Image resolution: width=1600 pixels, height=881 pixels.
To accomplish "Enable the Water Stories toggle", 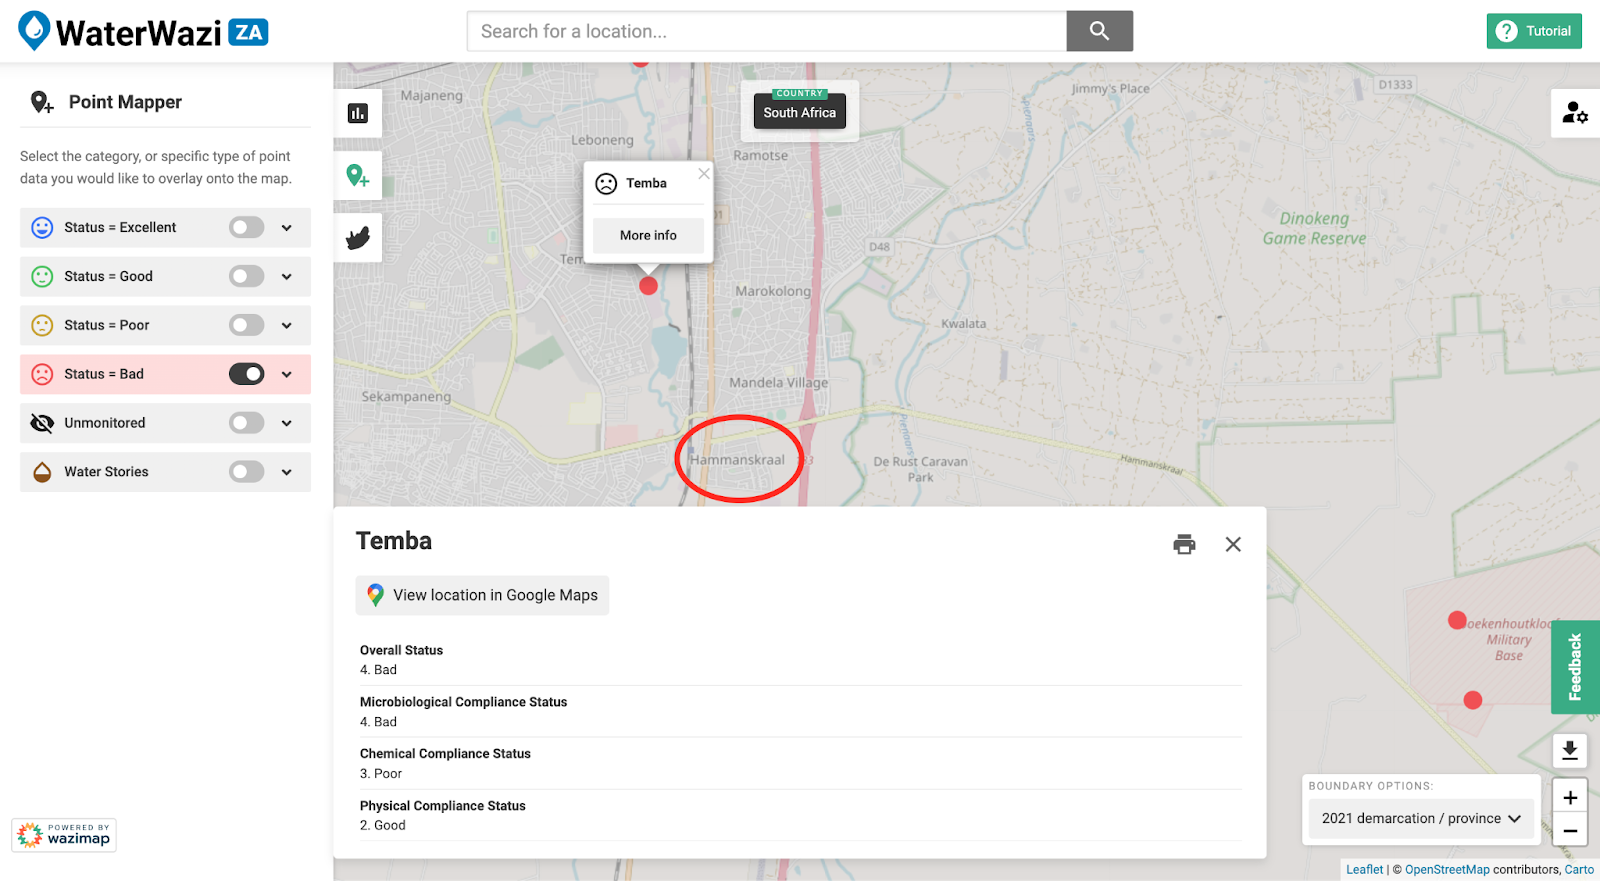I will click(x=246, y=472).
